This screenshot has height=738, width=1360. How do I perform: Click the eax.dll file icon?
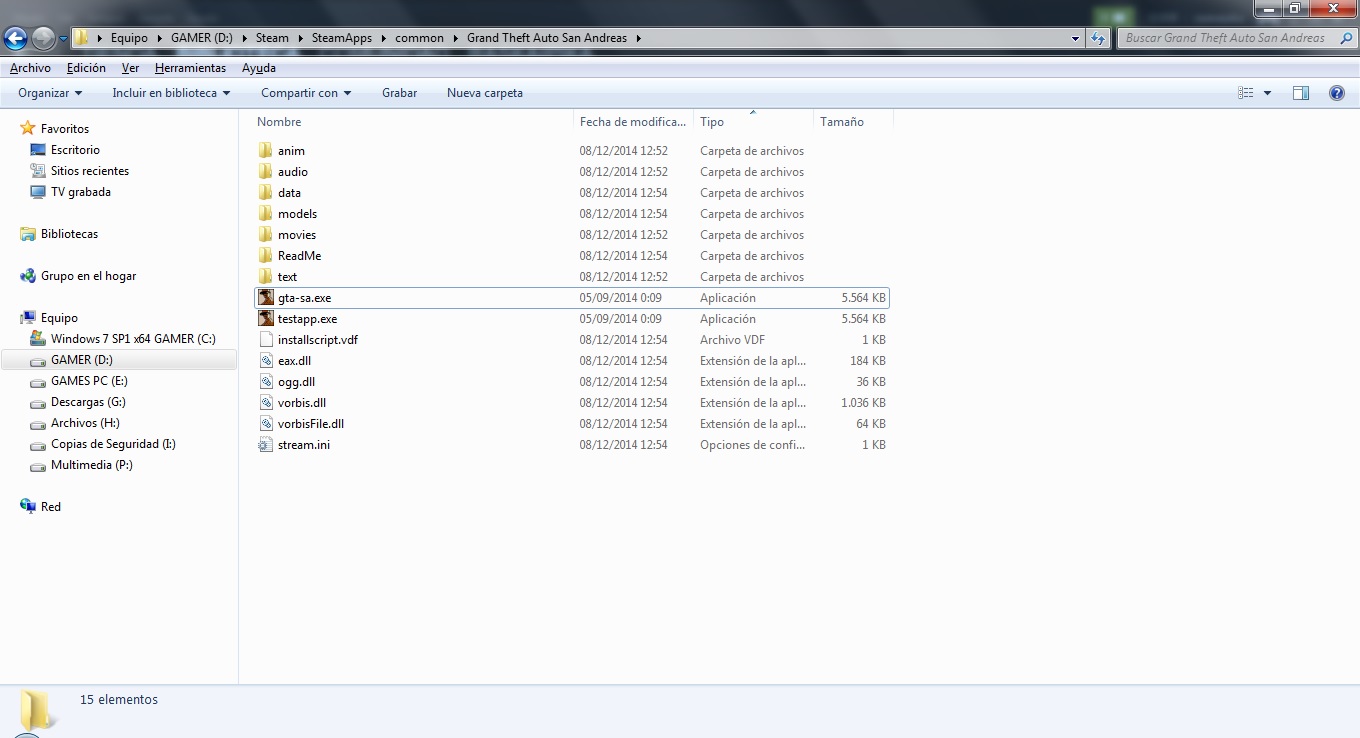(266, 361)
